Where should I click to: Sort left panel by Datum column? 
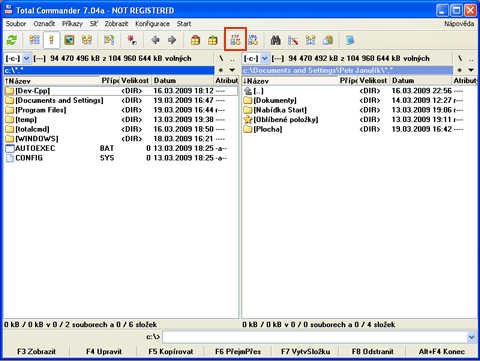[182, 81]
